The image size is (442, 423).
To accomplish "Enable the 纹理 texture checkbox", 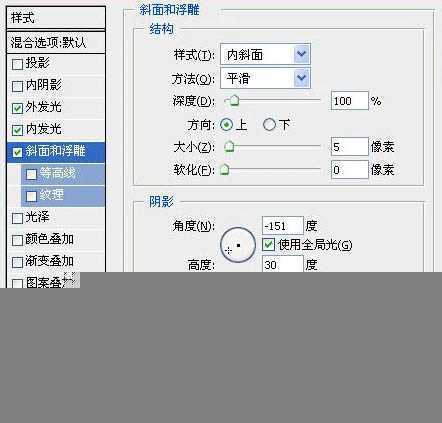I will [x=31, y=196].
